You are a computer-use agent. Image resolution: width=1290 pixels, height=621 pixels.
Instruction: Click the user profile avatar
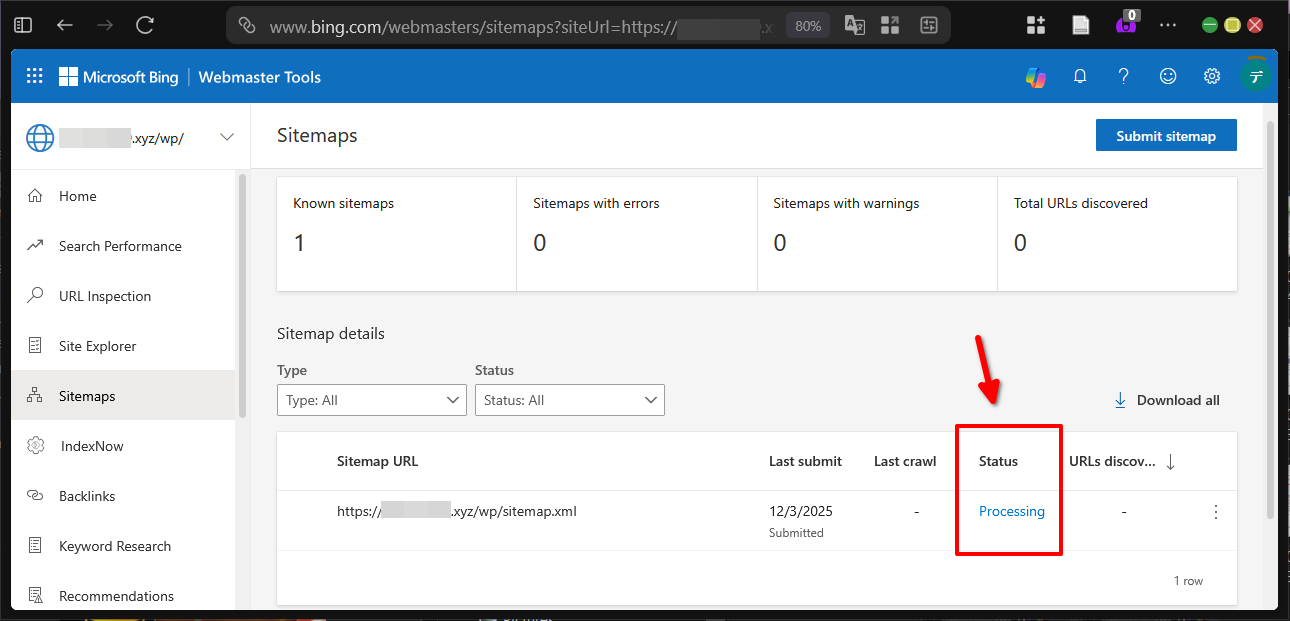[x=1256, y=76]
